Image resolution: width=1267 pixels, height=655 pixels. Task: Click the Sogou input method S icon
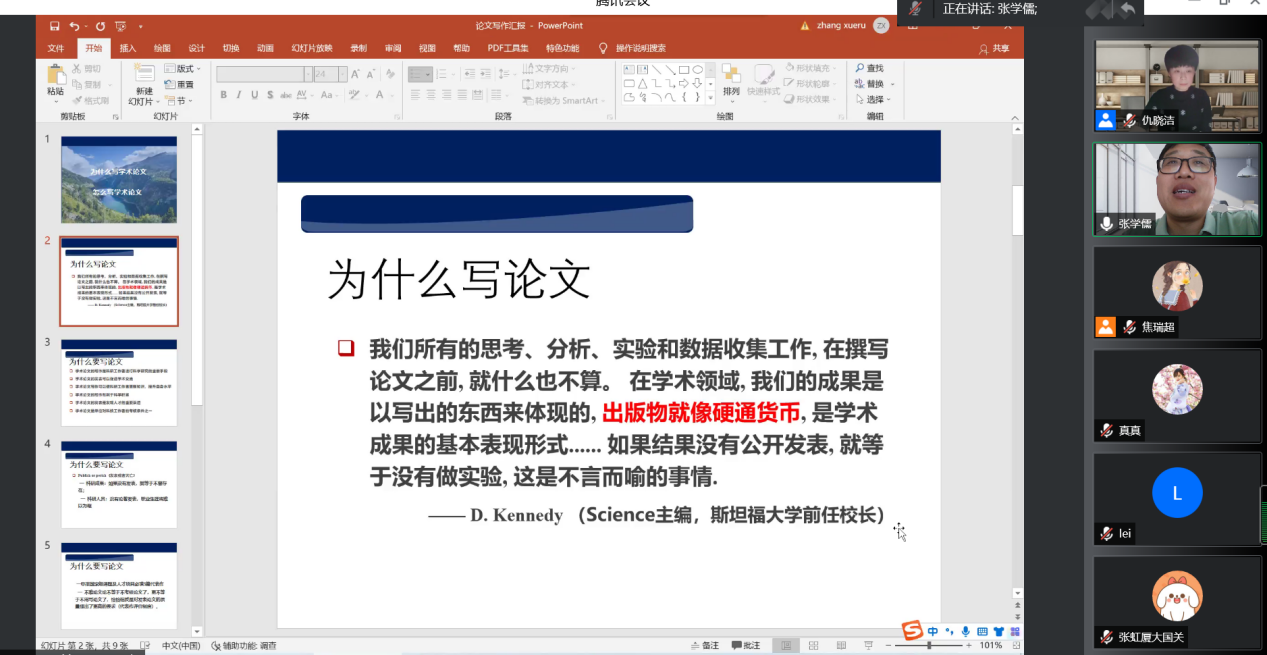click(911, 631)
